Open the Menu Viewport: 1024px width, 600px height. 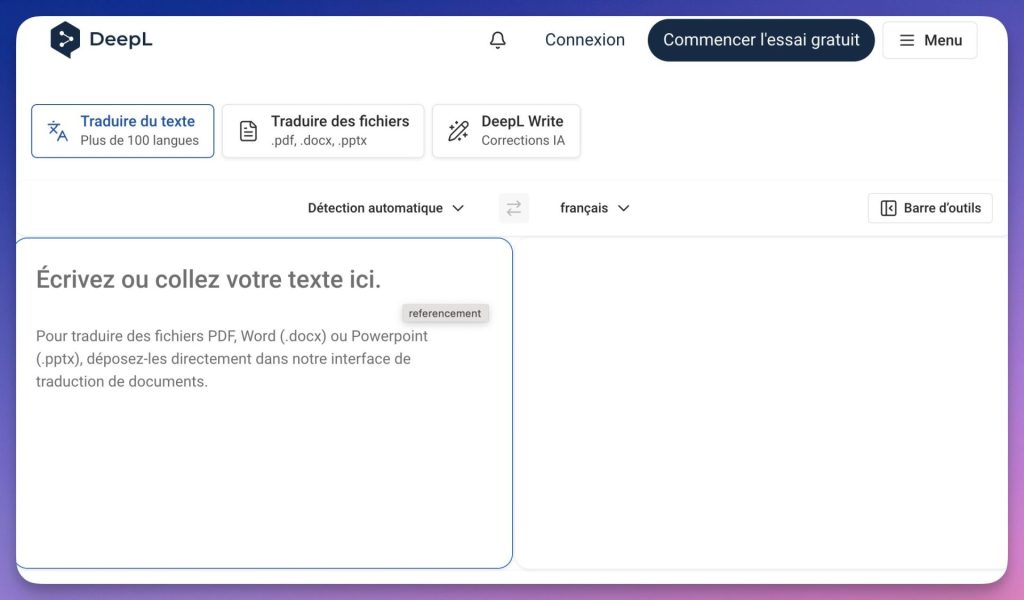point(930,40)
